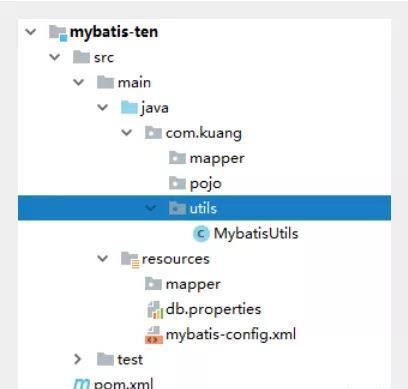
Task: Collapse the resources folder chevron
Action: point(103,259)
